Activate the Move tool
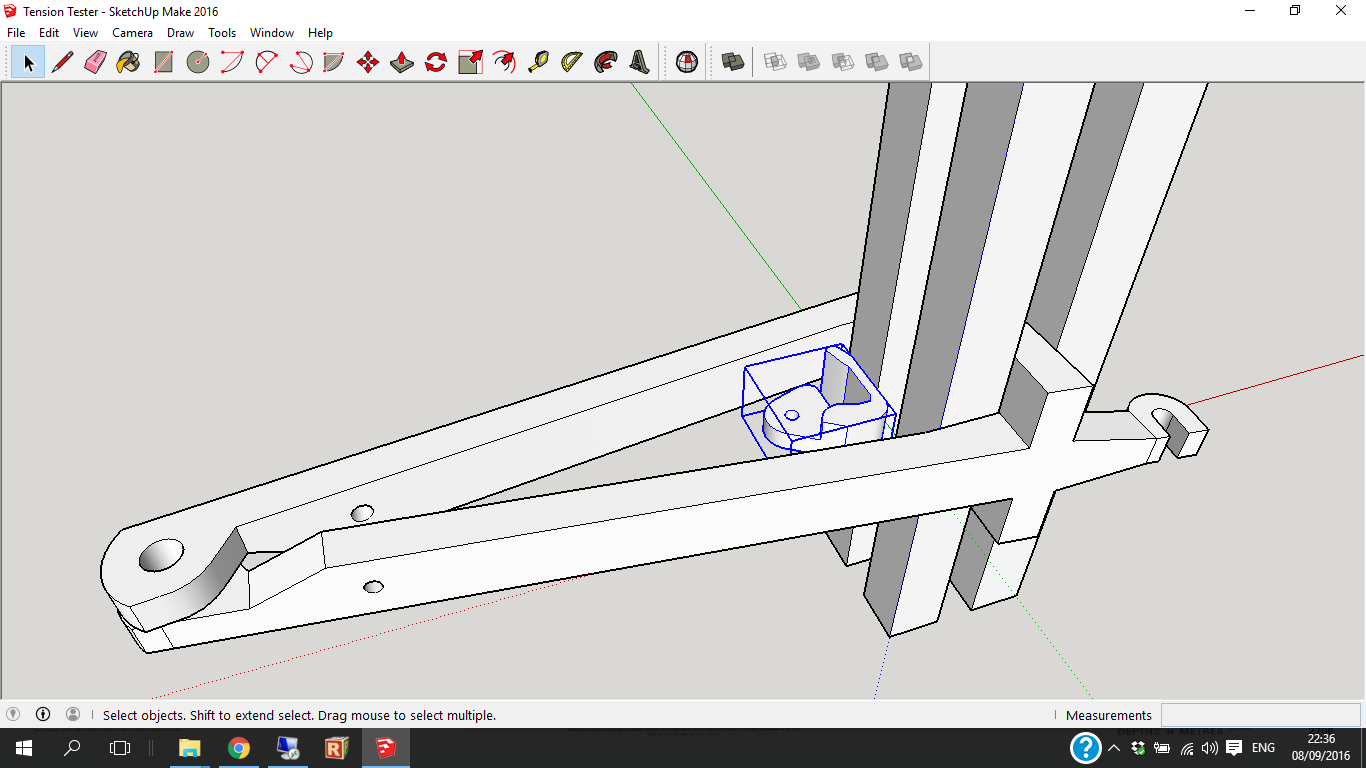The height and width of the screenshot is (768, 1366). click(x=368, y=62)
